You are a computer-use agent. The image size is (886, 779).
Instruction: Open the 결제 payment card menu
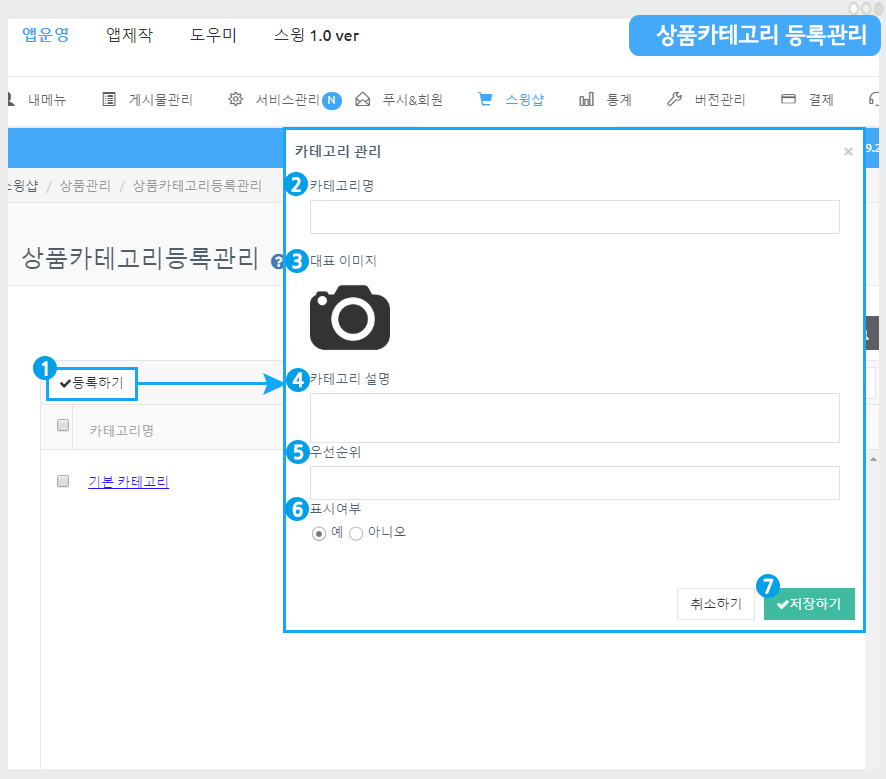[x=807, y=100]
